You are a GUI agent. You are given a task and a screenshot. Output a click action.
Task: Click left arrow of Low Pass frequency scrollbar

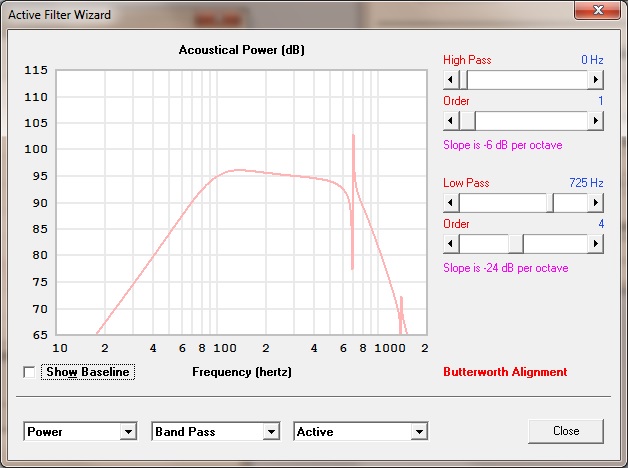click(451, 203)
